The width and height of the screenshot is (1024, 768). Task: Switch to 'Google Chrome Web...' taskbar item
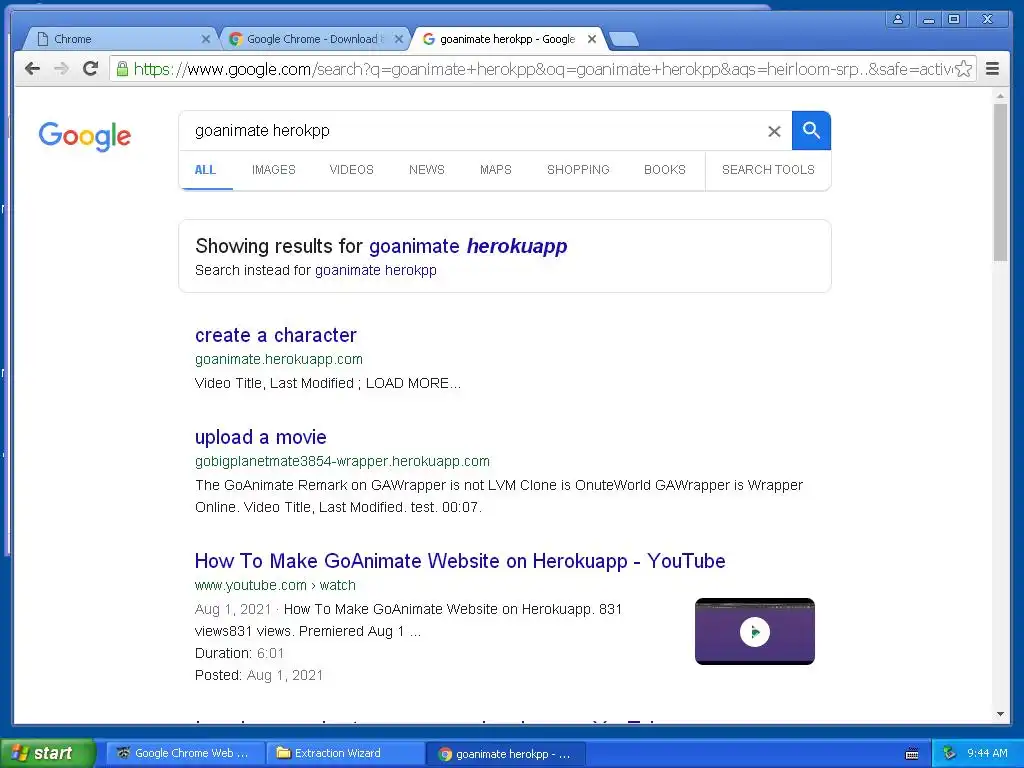(x=185, y=753)
